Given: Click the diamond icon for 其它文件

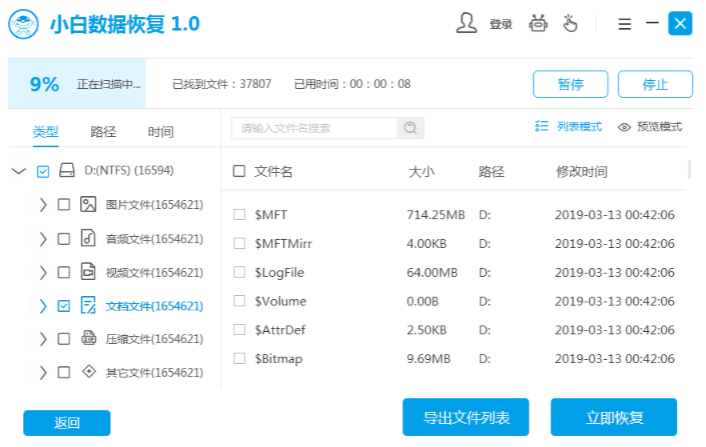Looking at the screenshot, I should pos(89,371).
